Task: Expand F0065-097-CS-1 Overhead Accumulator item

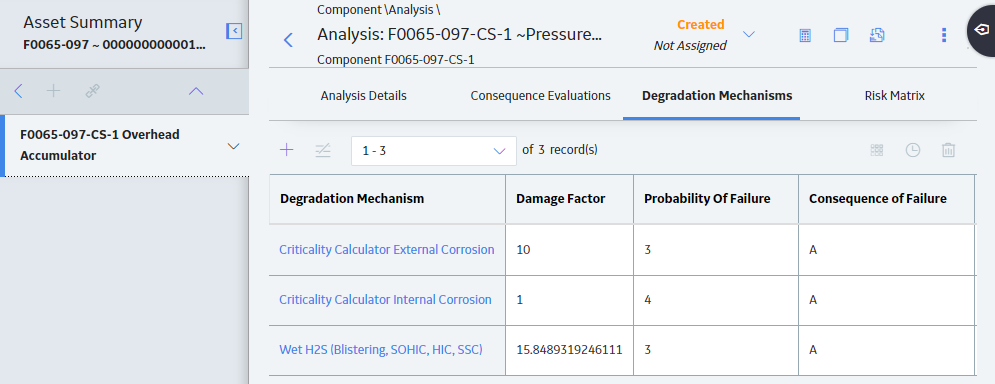Action: pyautogui.click(x=234, y=146)
